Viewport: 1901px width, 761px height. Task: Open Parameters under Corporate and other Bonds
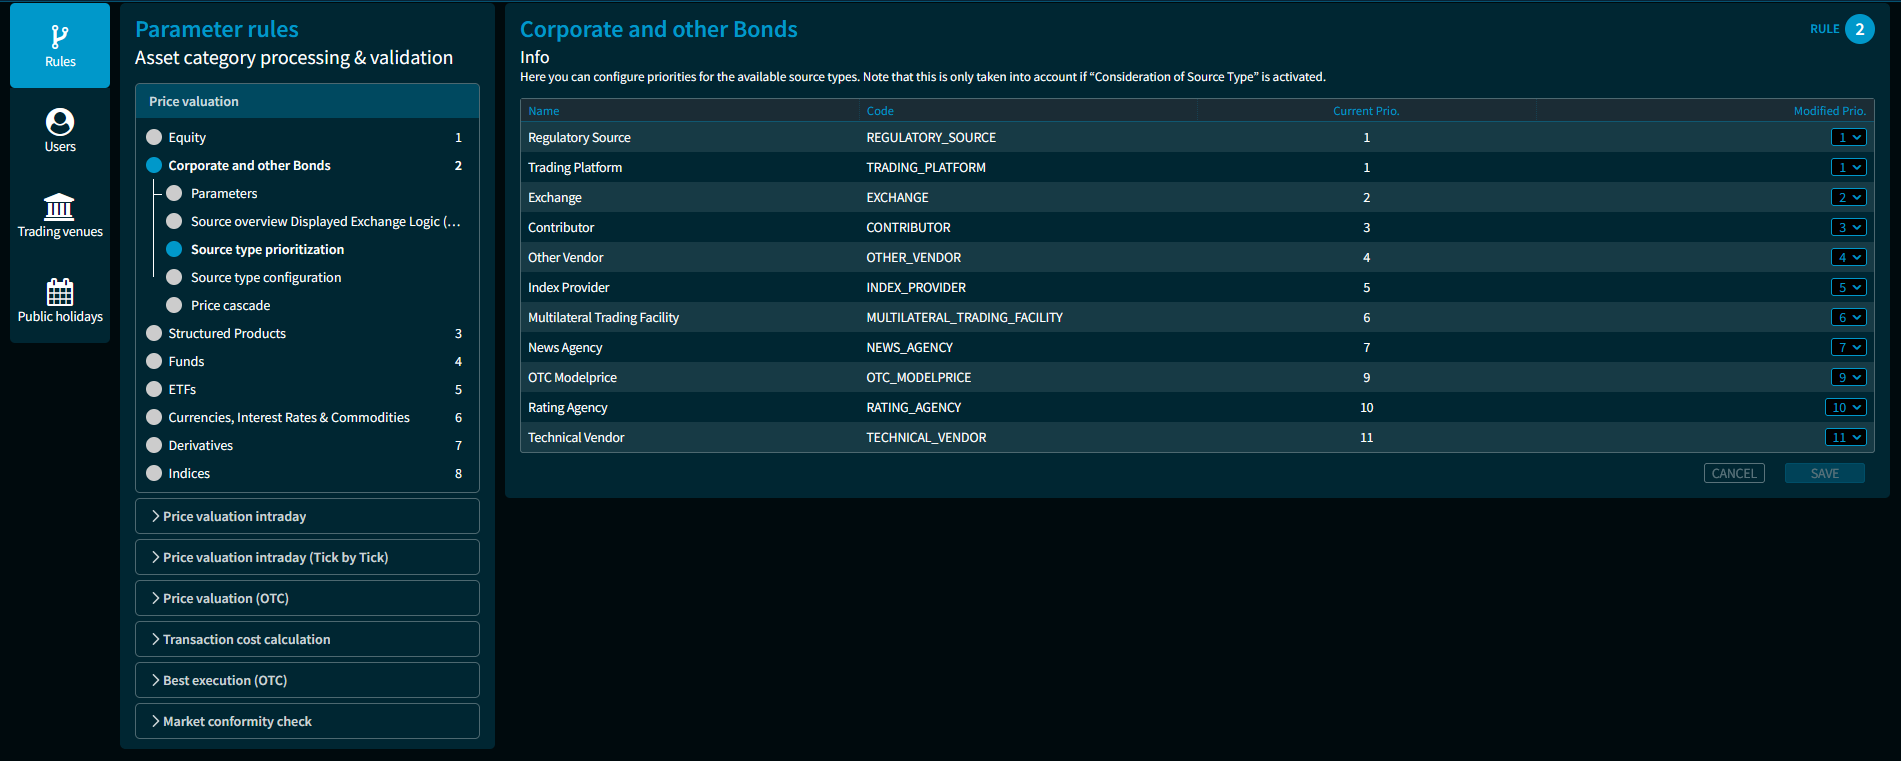[x=224, y=193]
